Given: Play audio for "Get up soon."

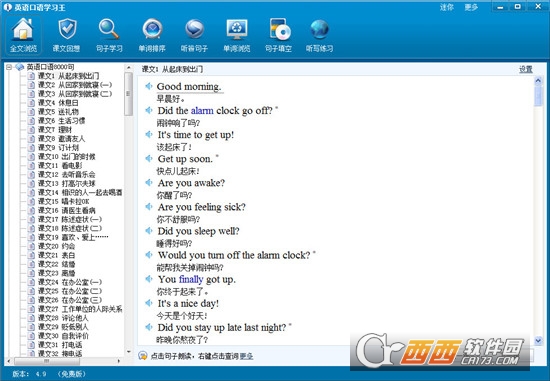Looking at the screenshot, I should (149, 159).
